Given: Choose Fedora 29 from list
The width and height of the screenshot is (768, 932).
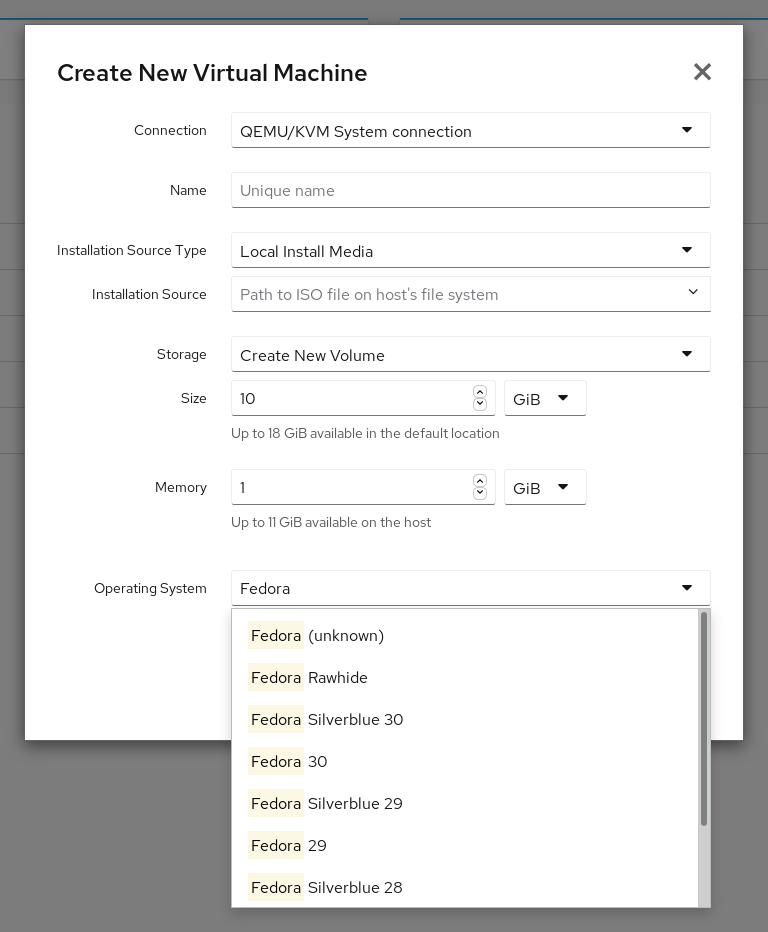Looking at the screenshot, I should pyautogui.click(x=289, y=846).
